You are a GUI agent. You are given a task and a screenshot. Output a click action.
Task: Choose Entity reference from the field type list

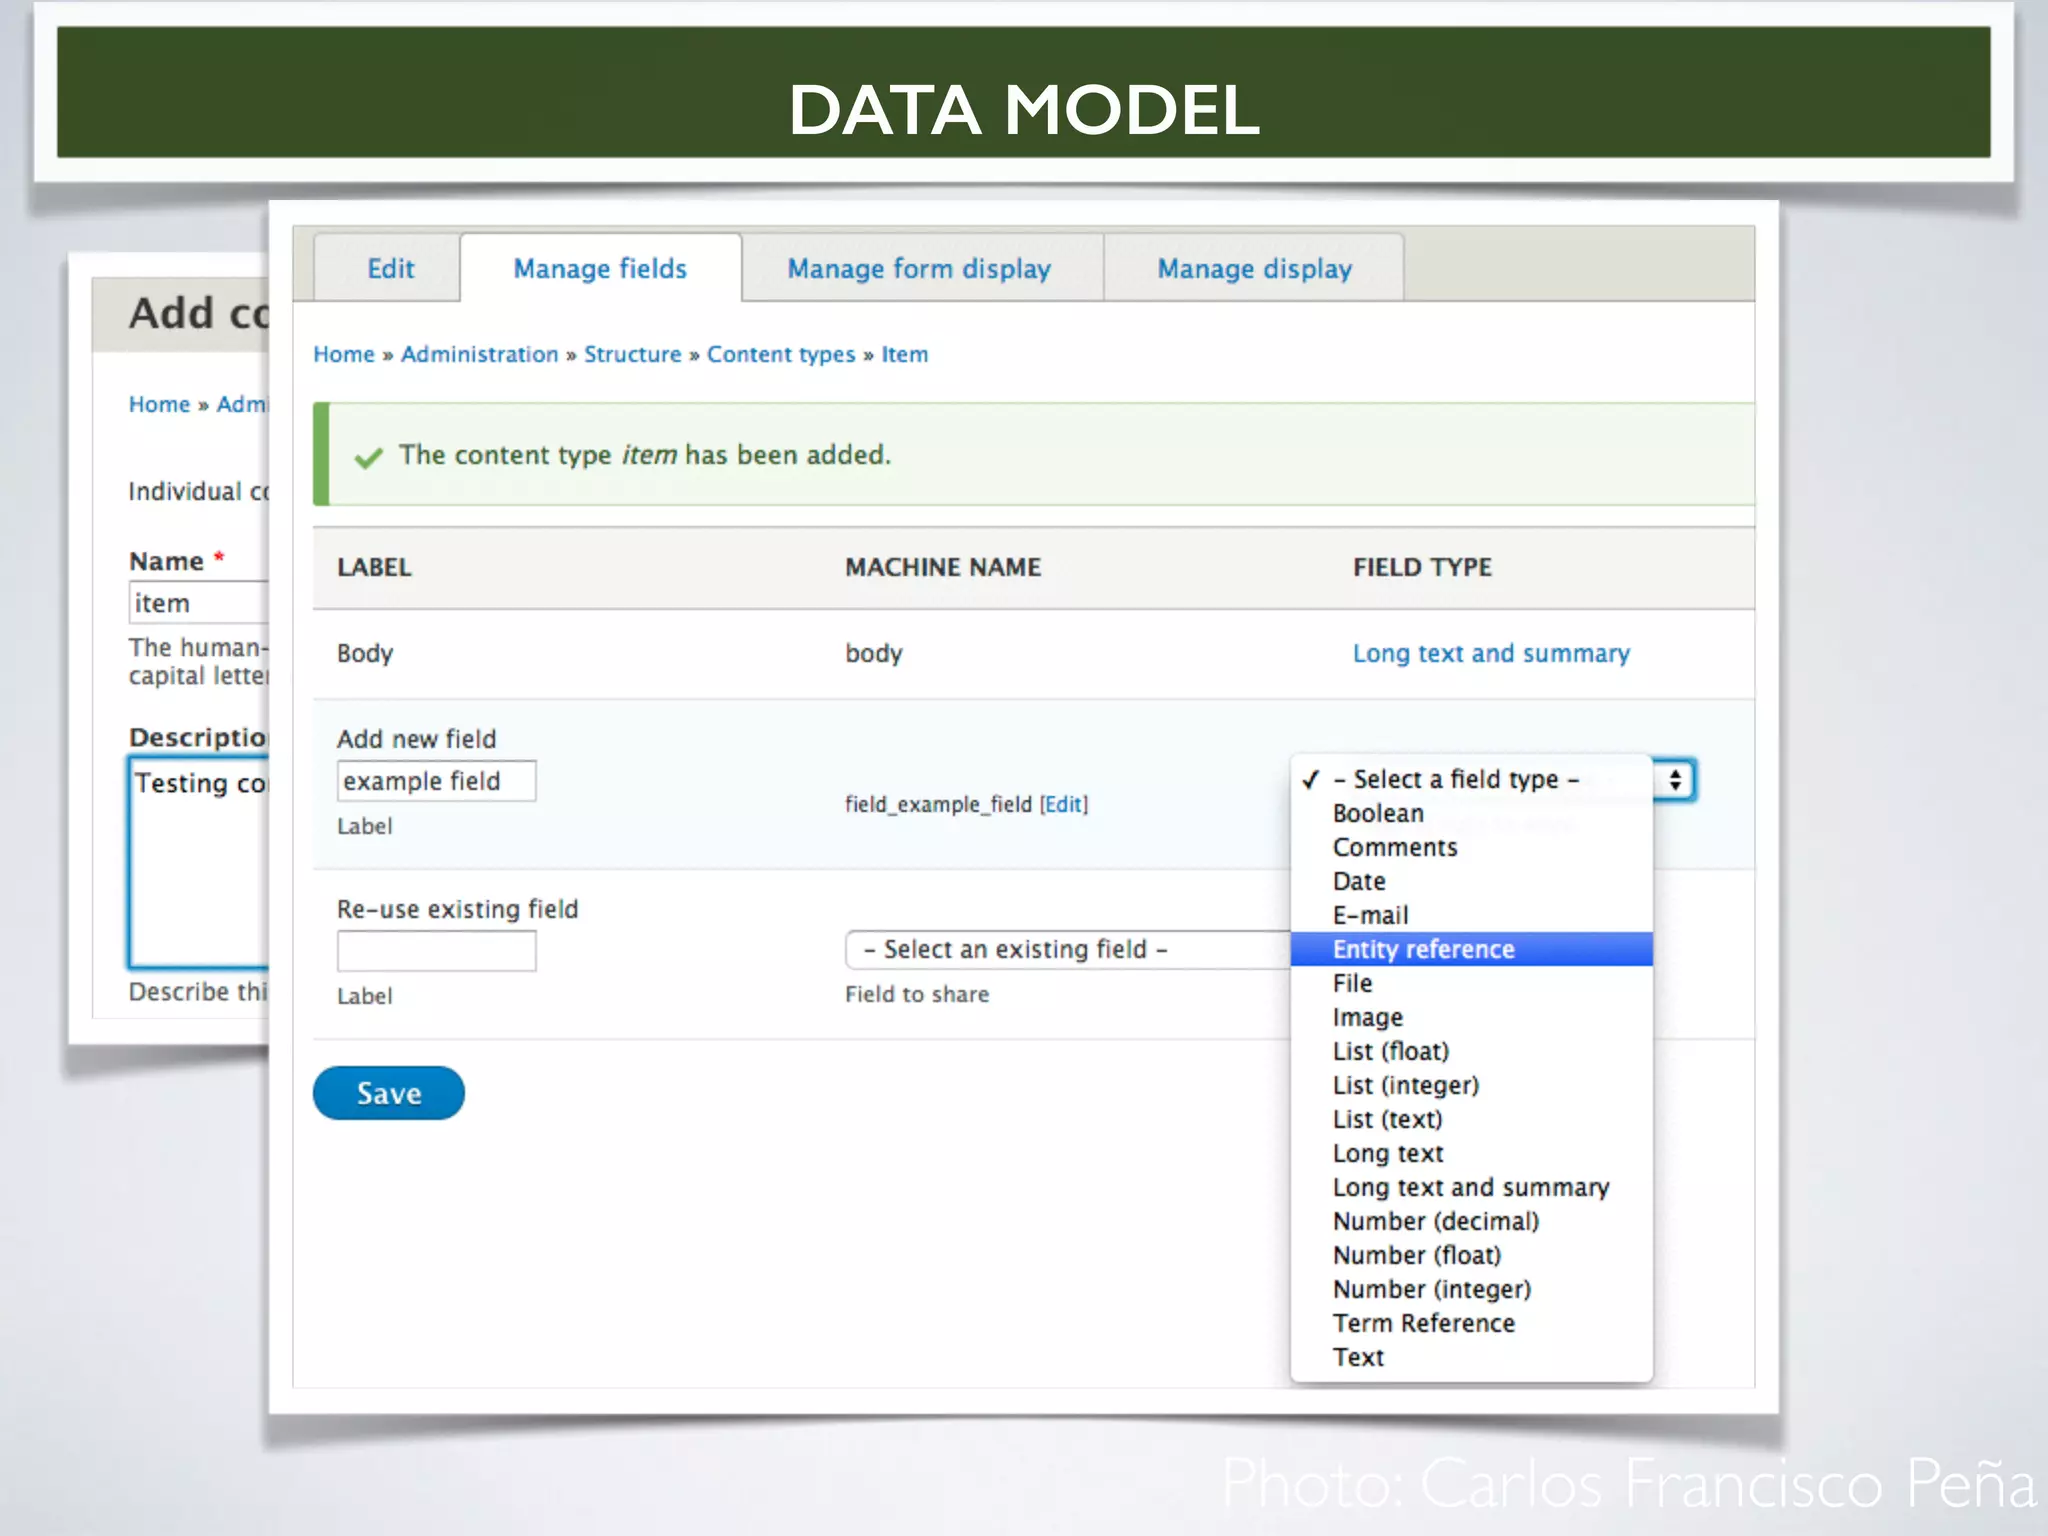pyautogui.click(x=1423, y=949)
